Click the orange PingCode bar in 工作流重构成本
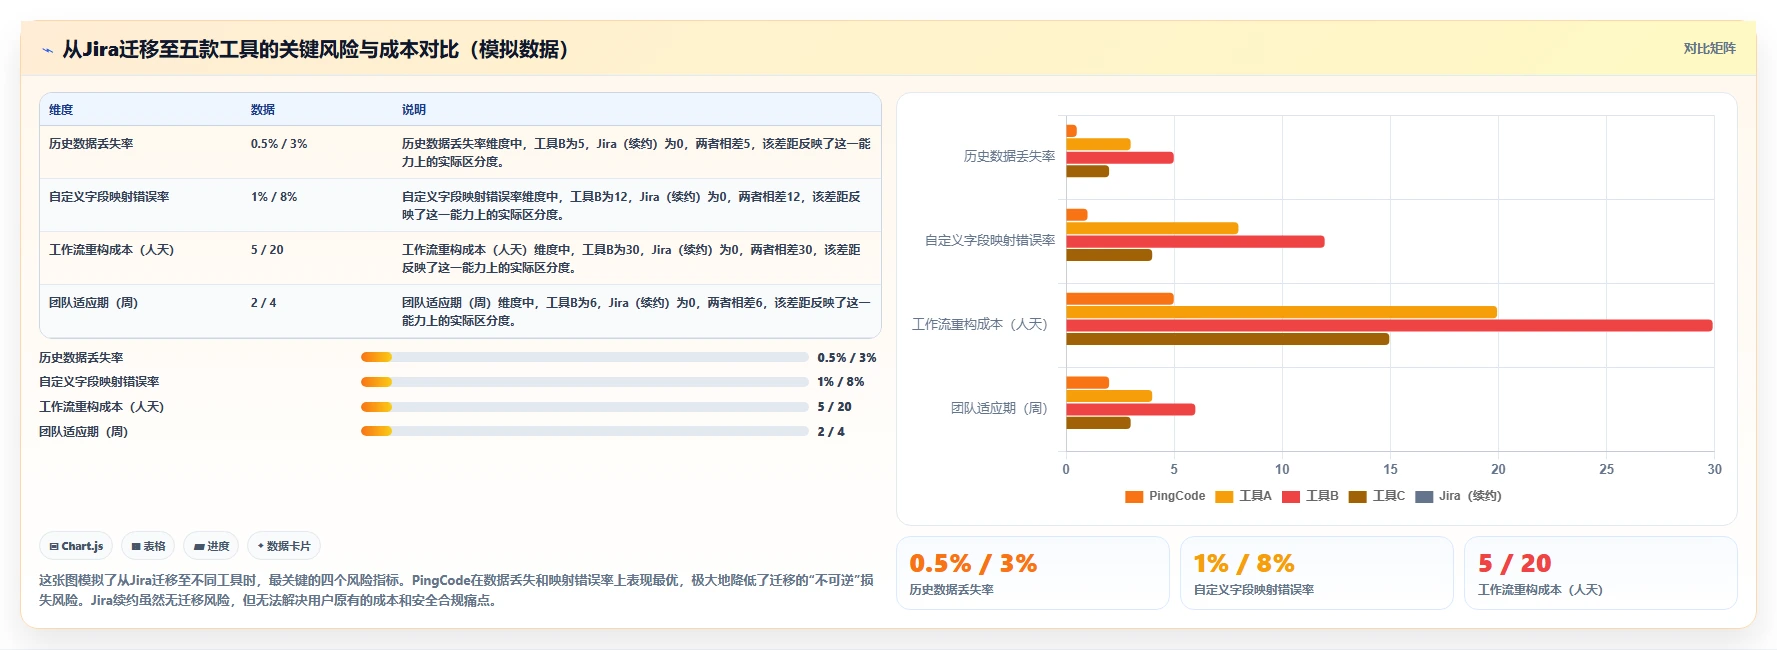 click(x=1119, y=298)
